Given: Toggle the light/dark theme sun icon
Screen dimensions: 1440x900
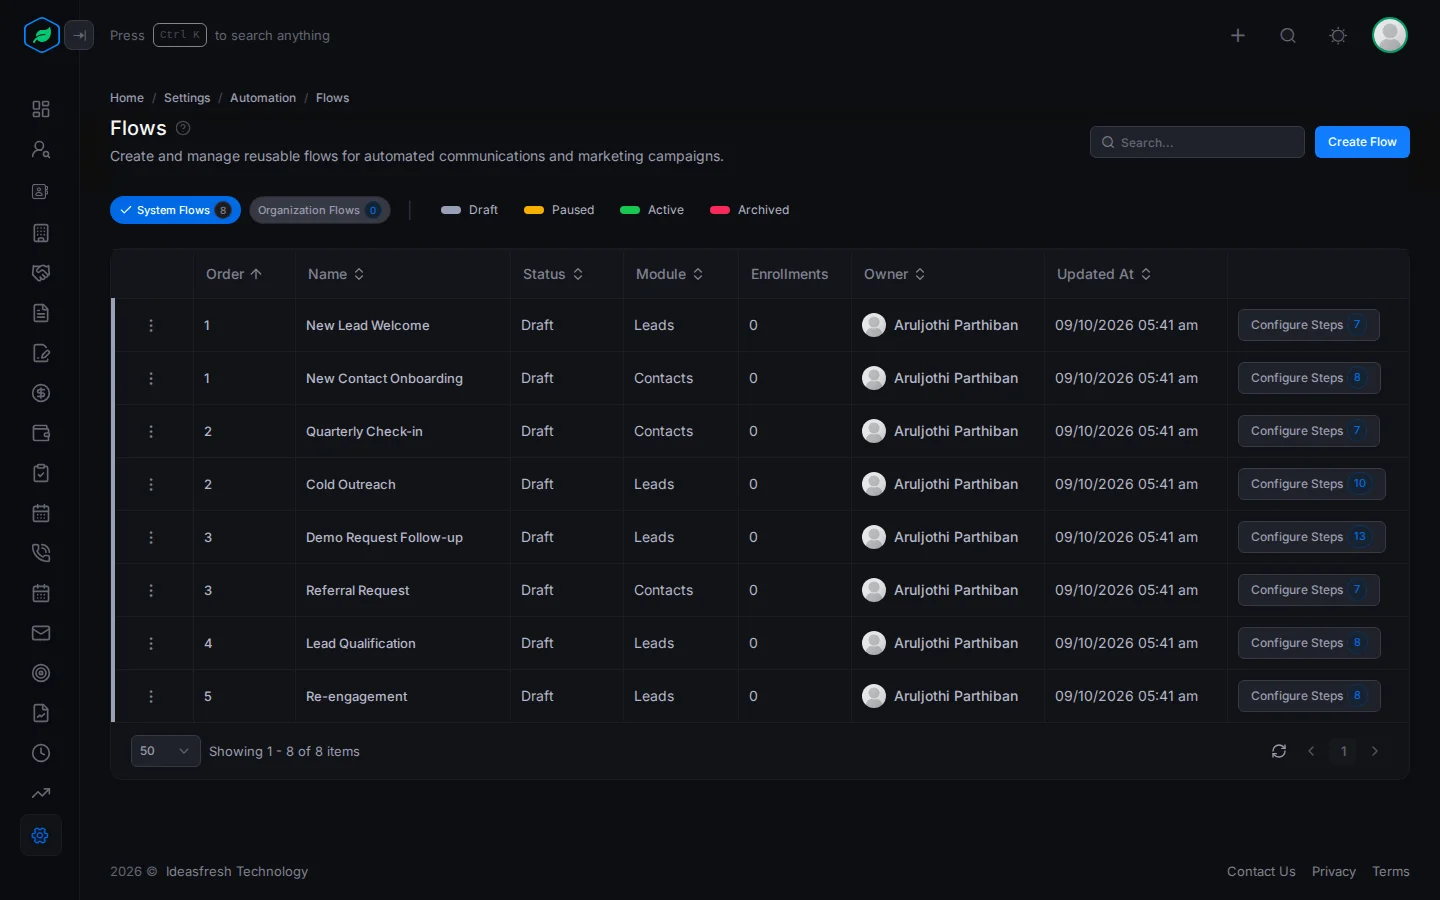Looking at the screenshot, I should click(x=1338, y=35).
